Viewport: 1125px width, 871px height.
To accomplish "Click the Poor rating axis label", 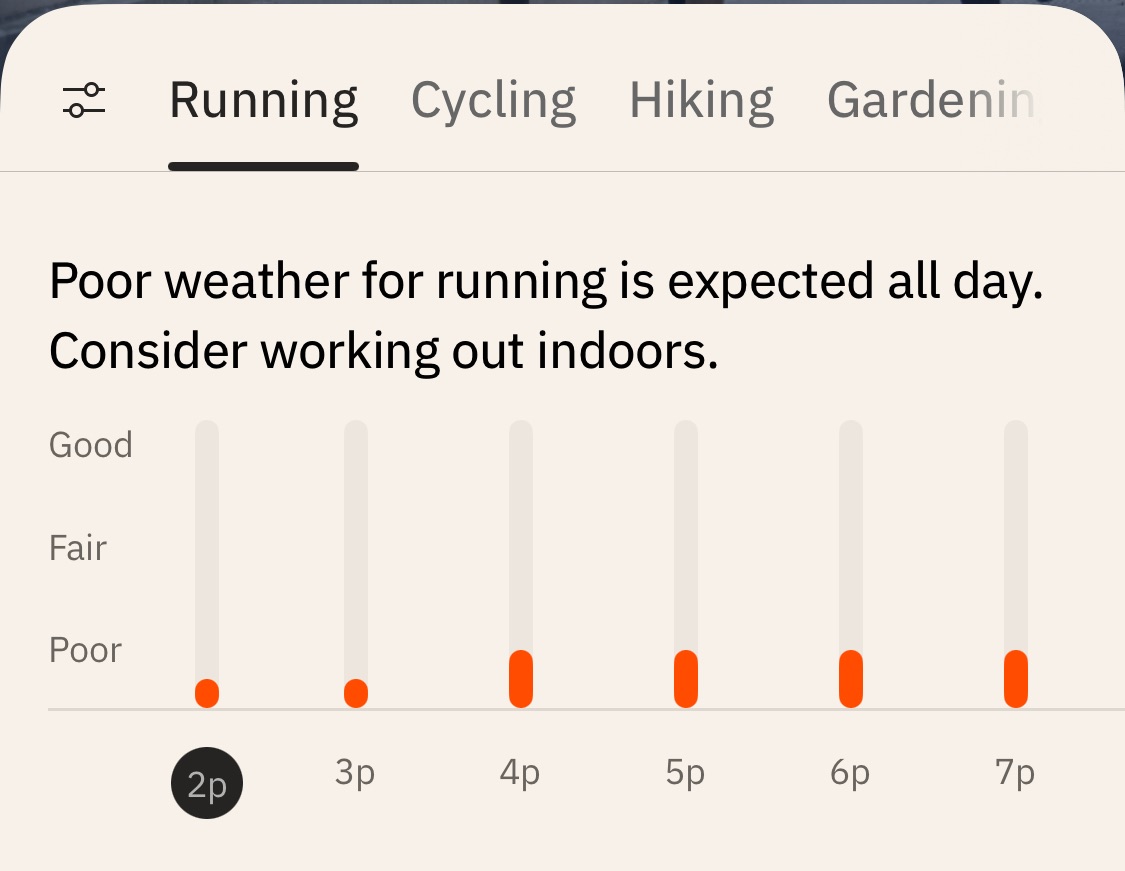I will (85, 650).
